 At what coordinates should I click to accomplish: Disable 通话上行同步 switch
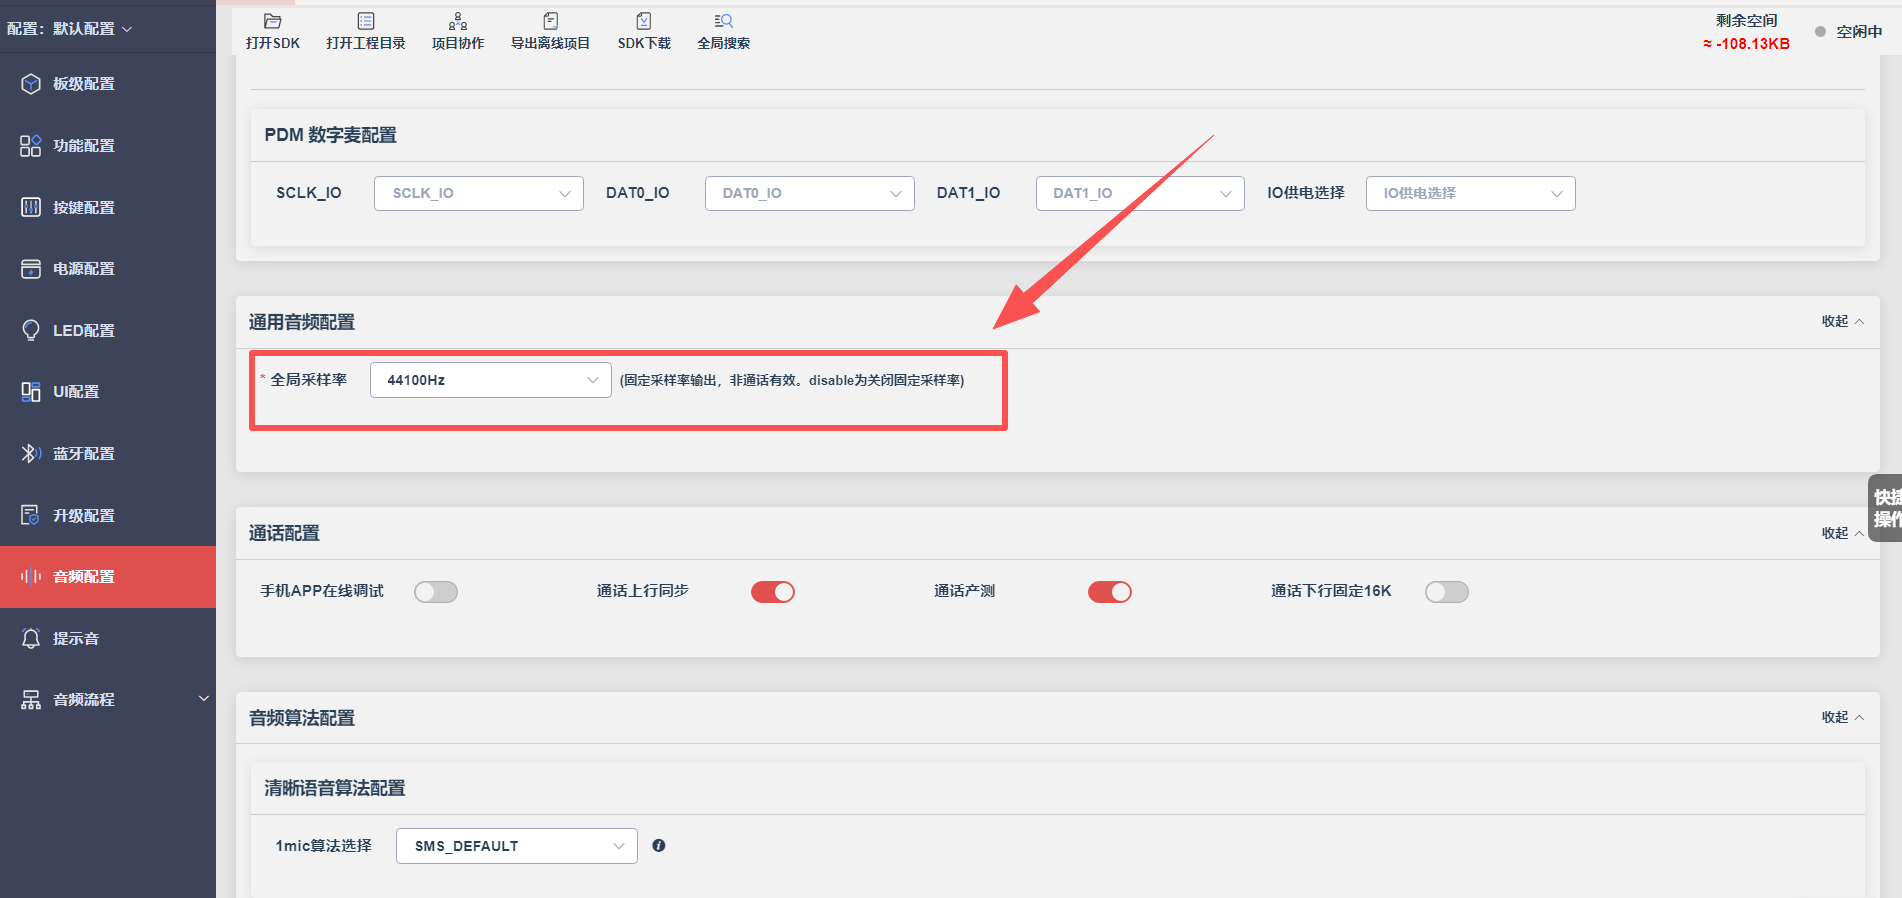[x=773, y=592]
